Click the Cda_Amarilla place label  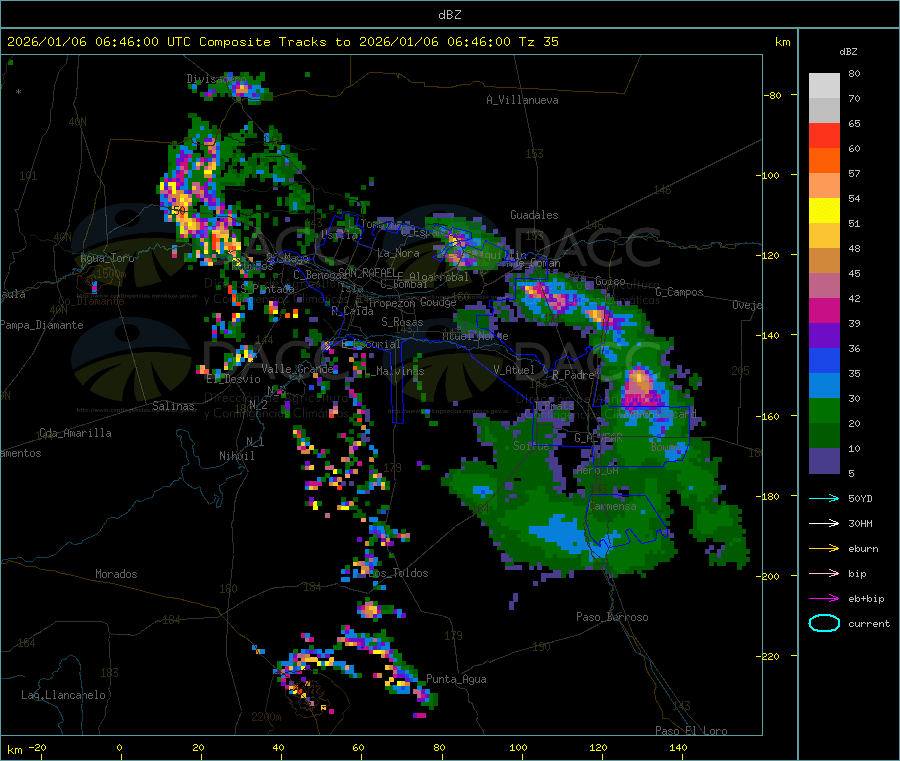75,433
